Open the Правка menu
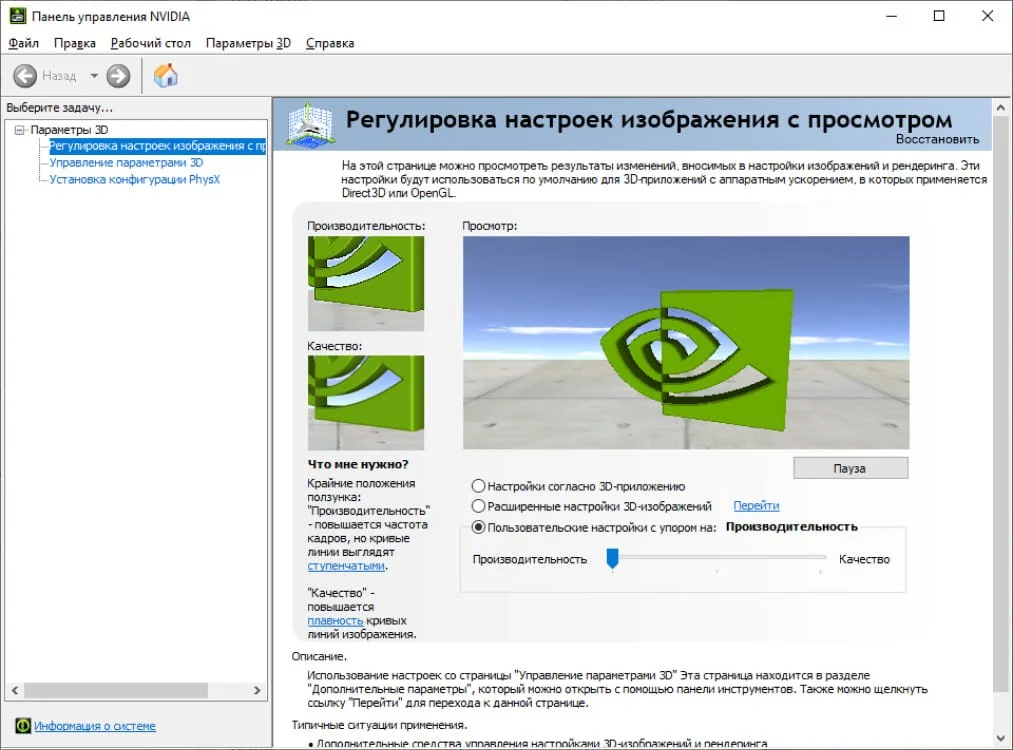This screenshot has height=750, width=1013. 74,43
